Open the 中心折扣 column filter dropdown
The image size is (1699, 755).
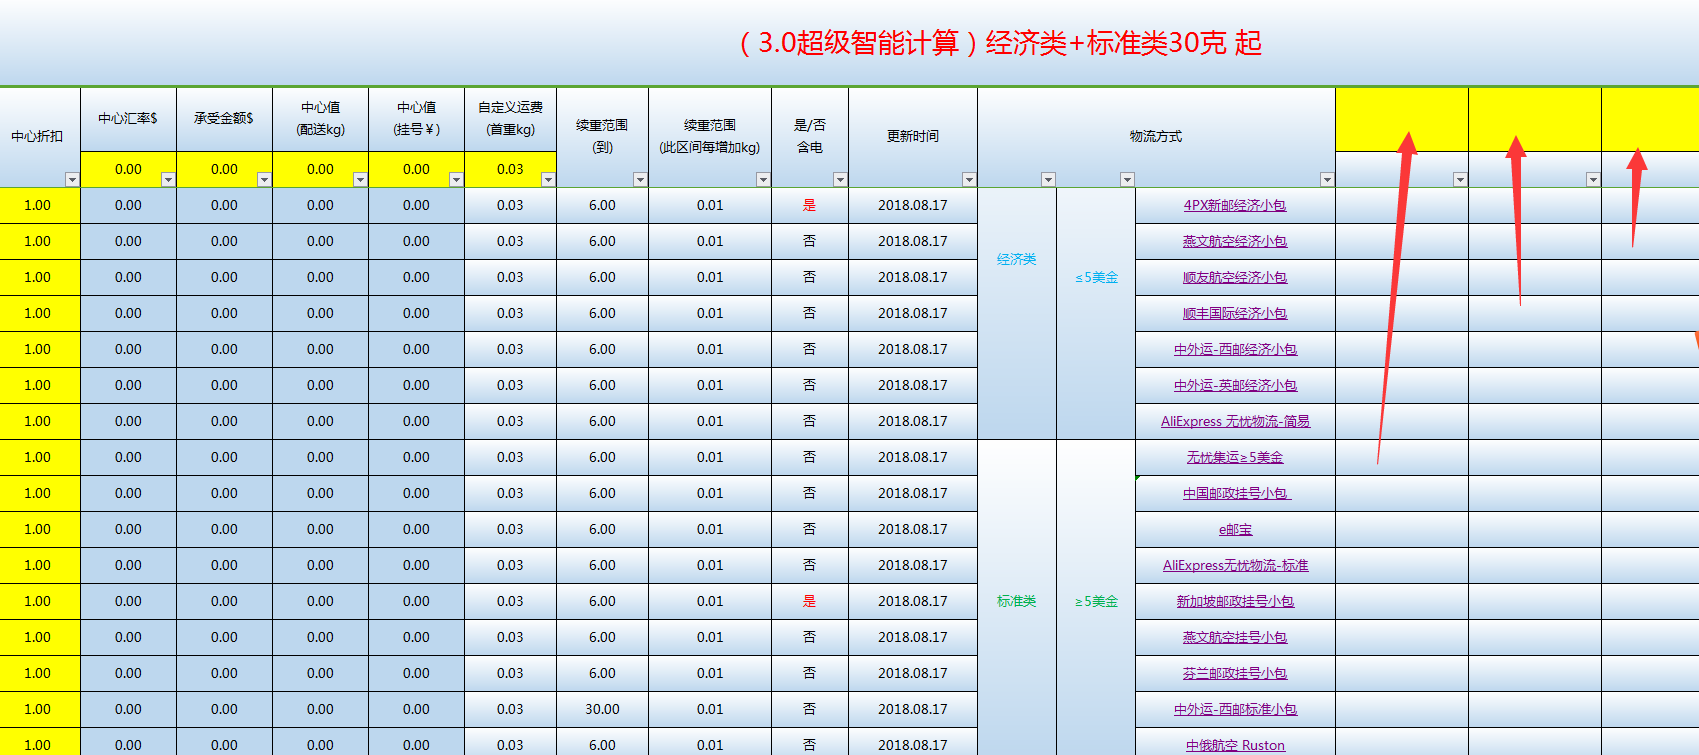tap(72, 180)
